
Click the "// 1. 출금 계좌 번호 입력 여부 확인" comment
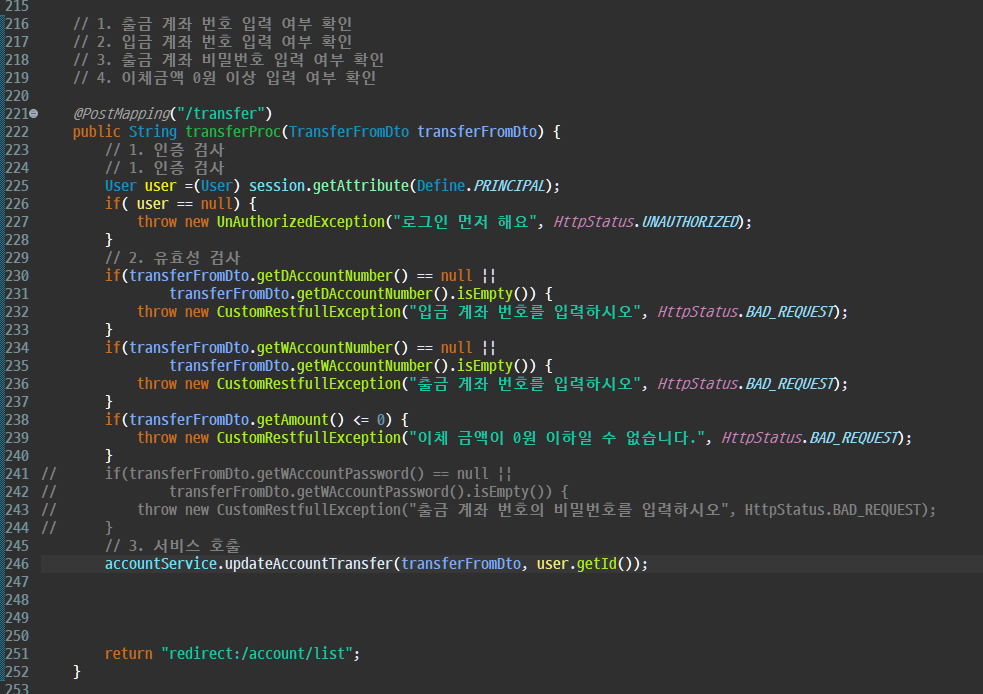(213, 24)
